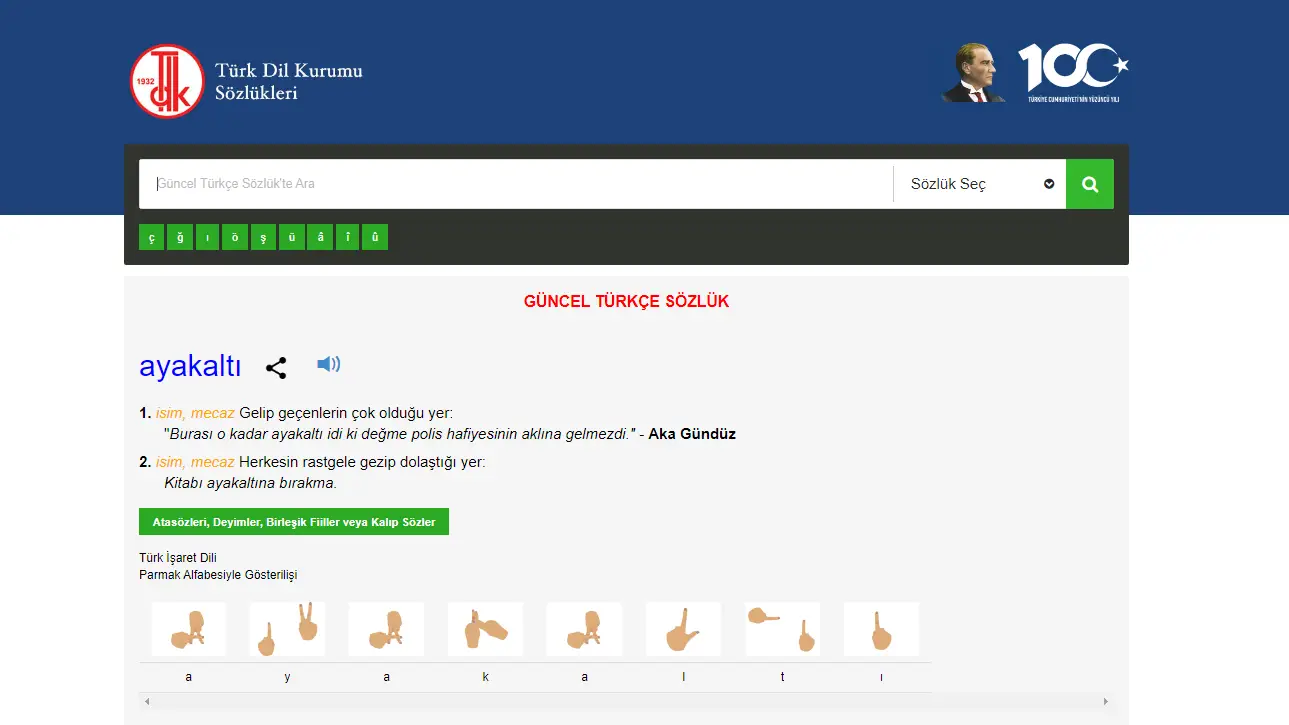Click the sign language image for t
This screenshot has width=1289, height=725.
tap(782, 629)
